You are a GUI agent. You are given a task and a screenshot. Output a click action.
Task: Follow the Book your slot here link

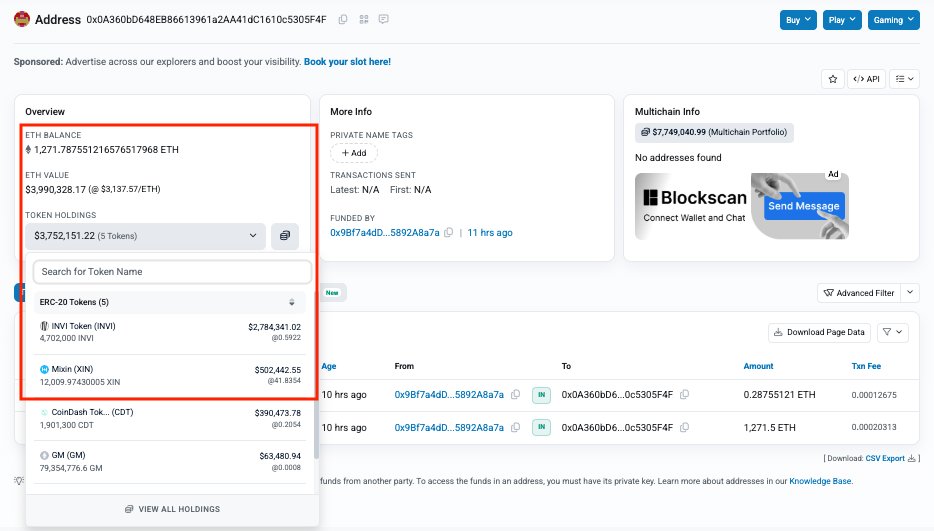coord(347,61)
